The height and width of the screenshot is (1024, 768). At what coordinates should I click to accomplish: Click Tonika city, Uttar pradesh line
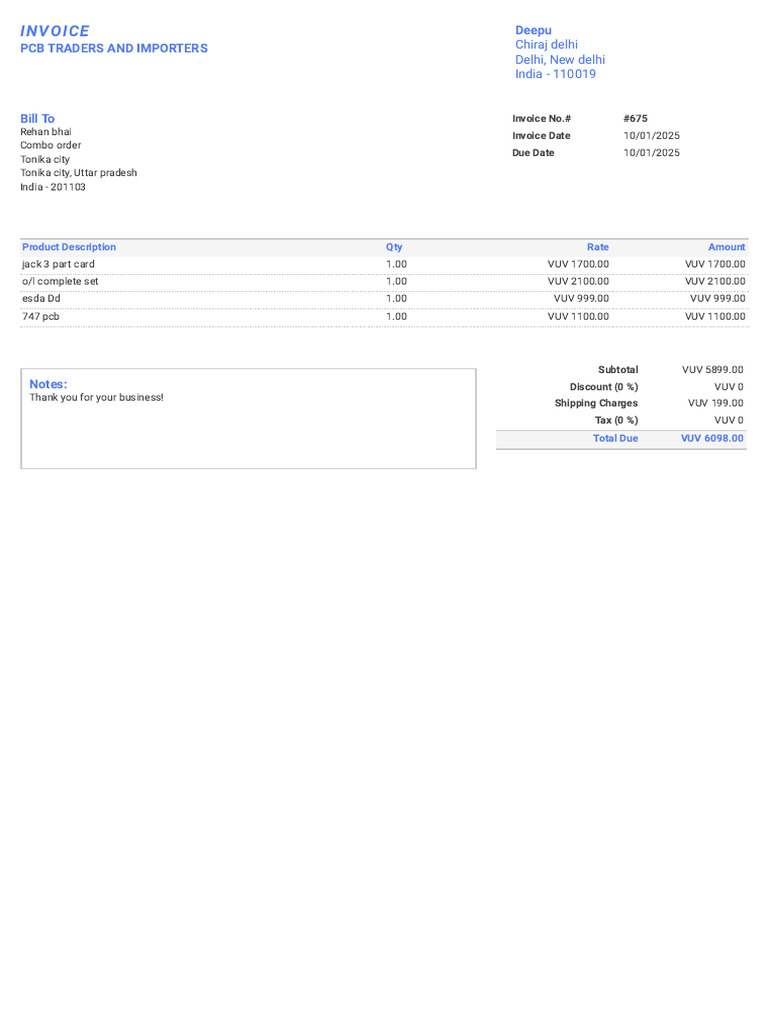coord(78,172)
